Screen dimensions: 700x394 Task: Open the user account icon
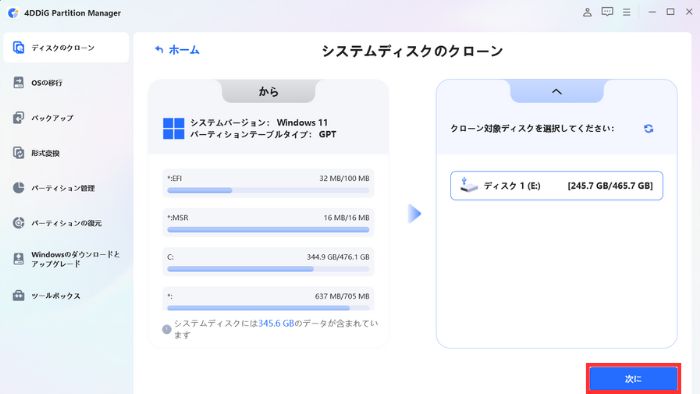click(x=587, y=12)
